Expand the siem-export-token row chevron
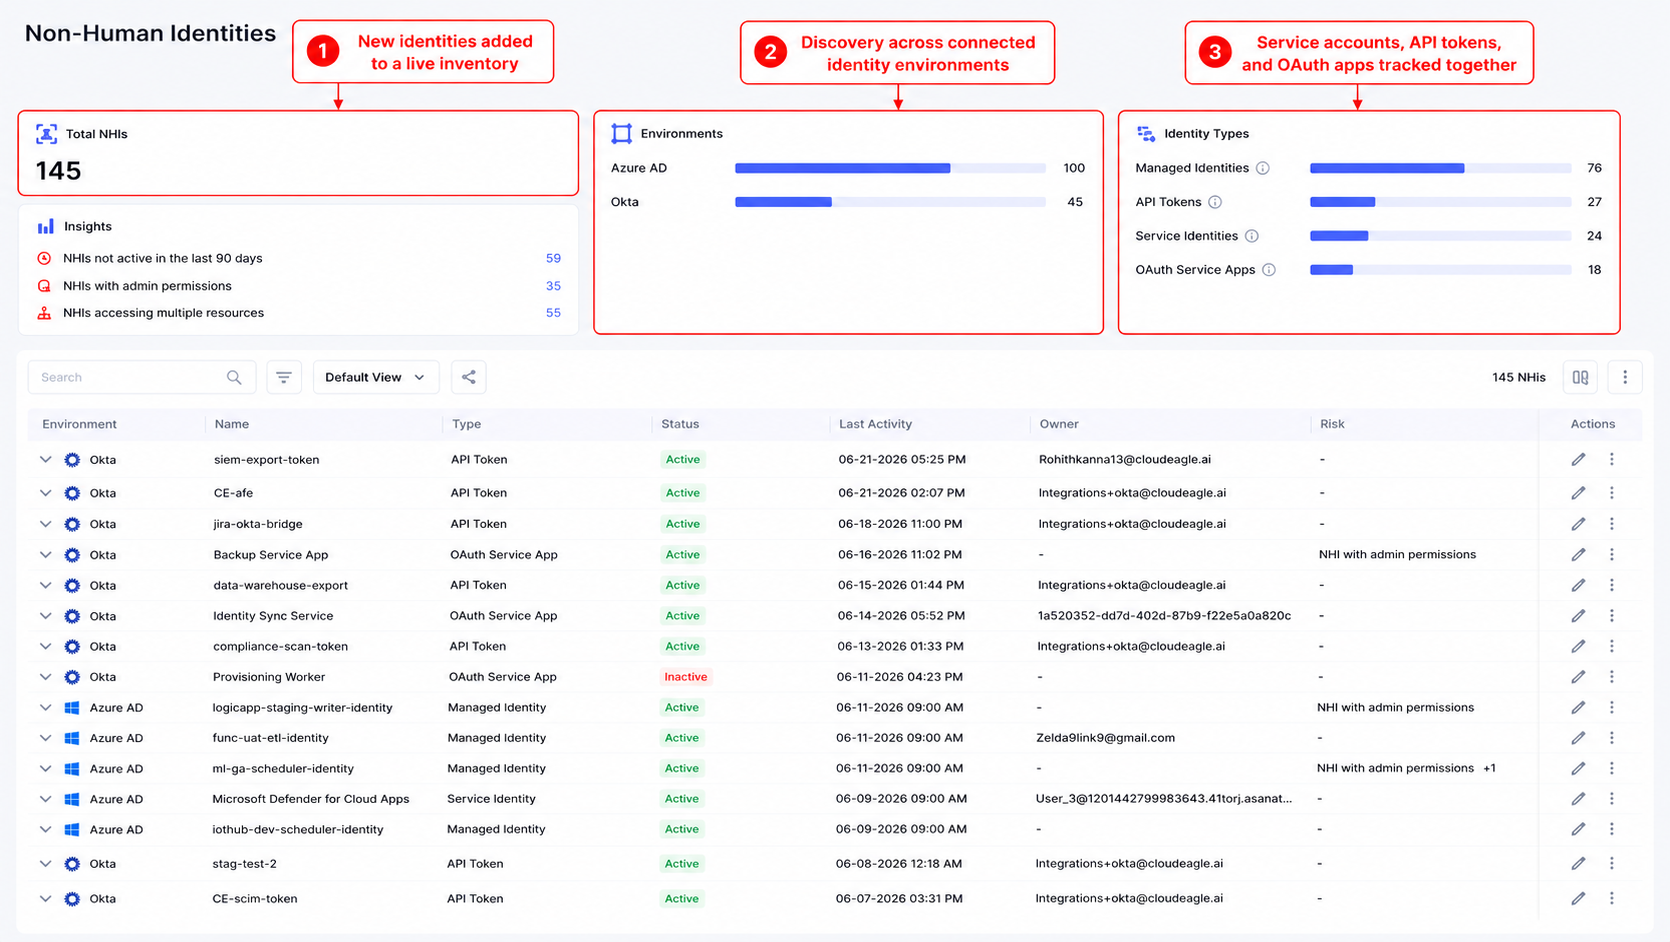Image resolution: width=1670 pixels, height=942 pixels. (45, 459)
